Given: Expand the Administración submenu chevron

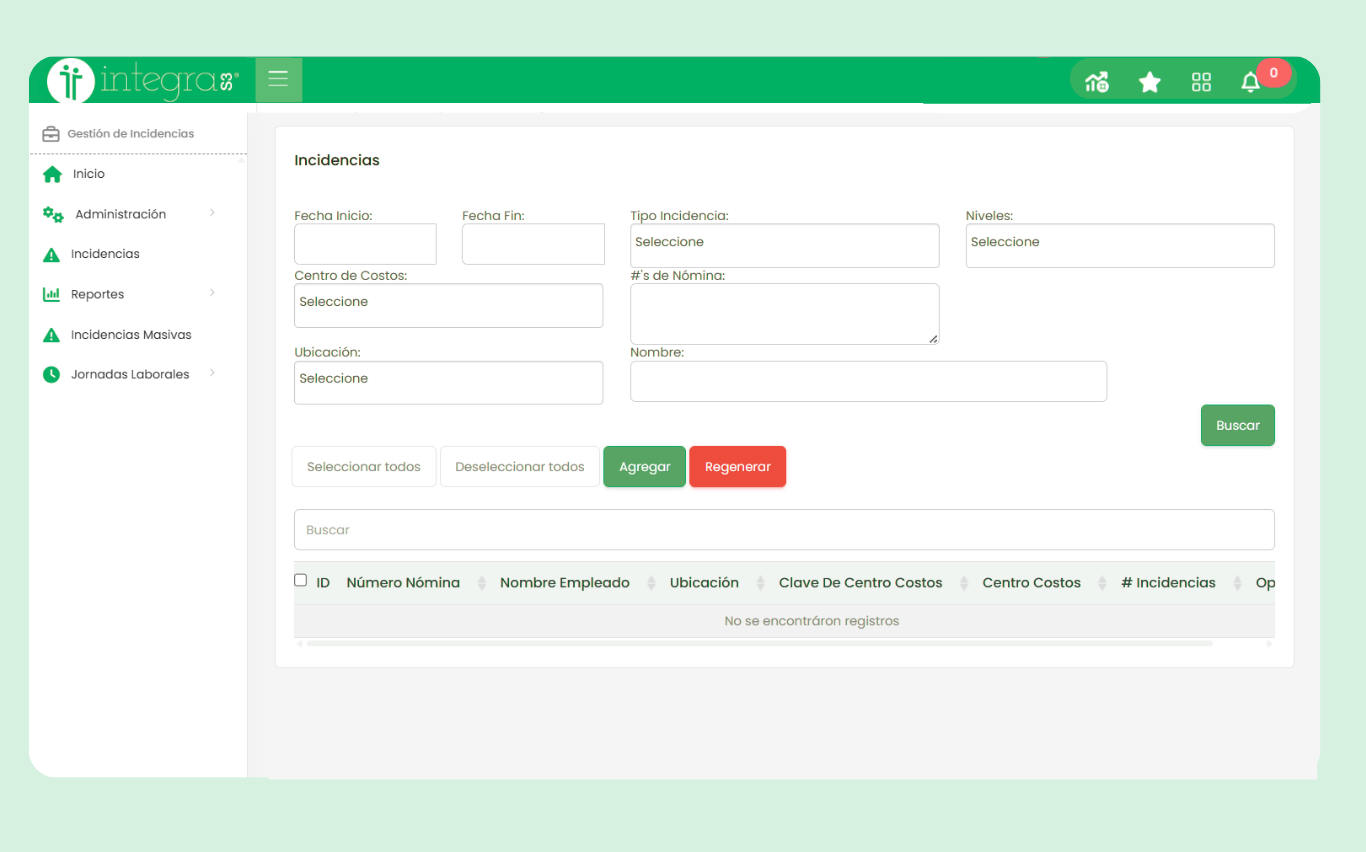Looking at the screenshot, I should (212, 213).
